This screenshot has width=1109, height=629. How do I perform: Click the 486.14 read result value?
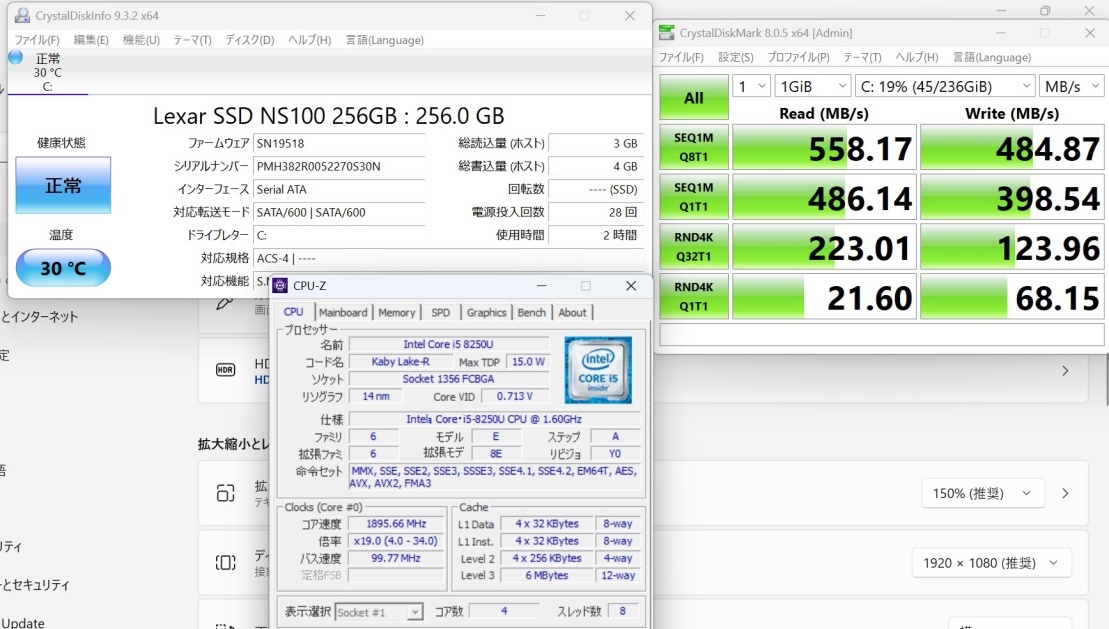click(824, 197)
